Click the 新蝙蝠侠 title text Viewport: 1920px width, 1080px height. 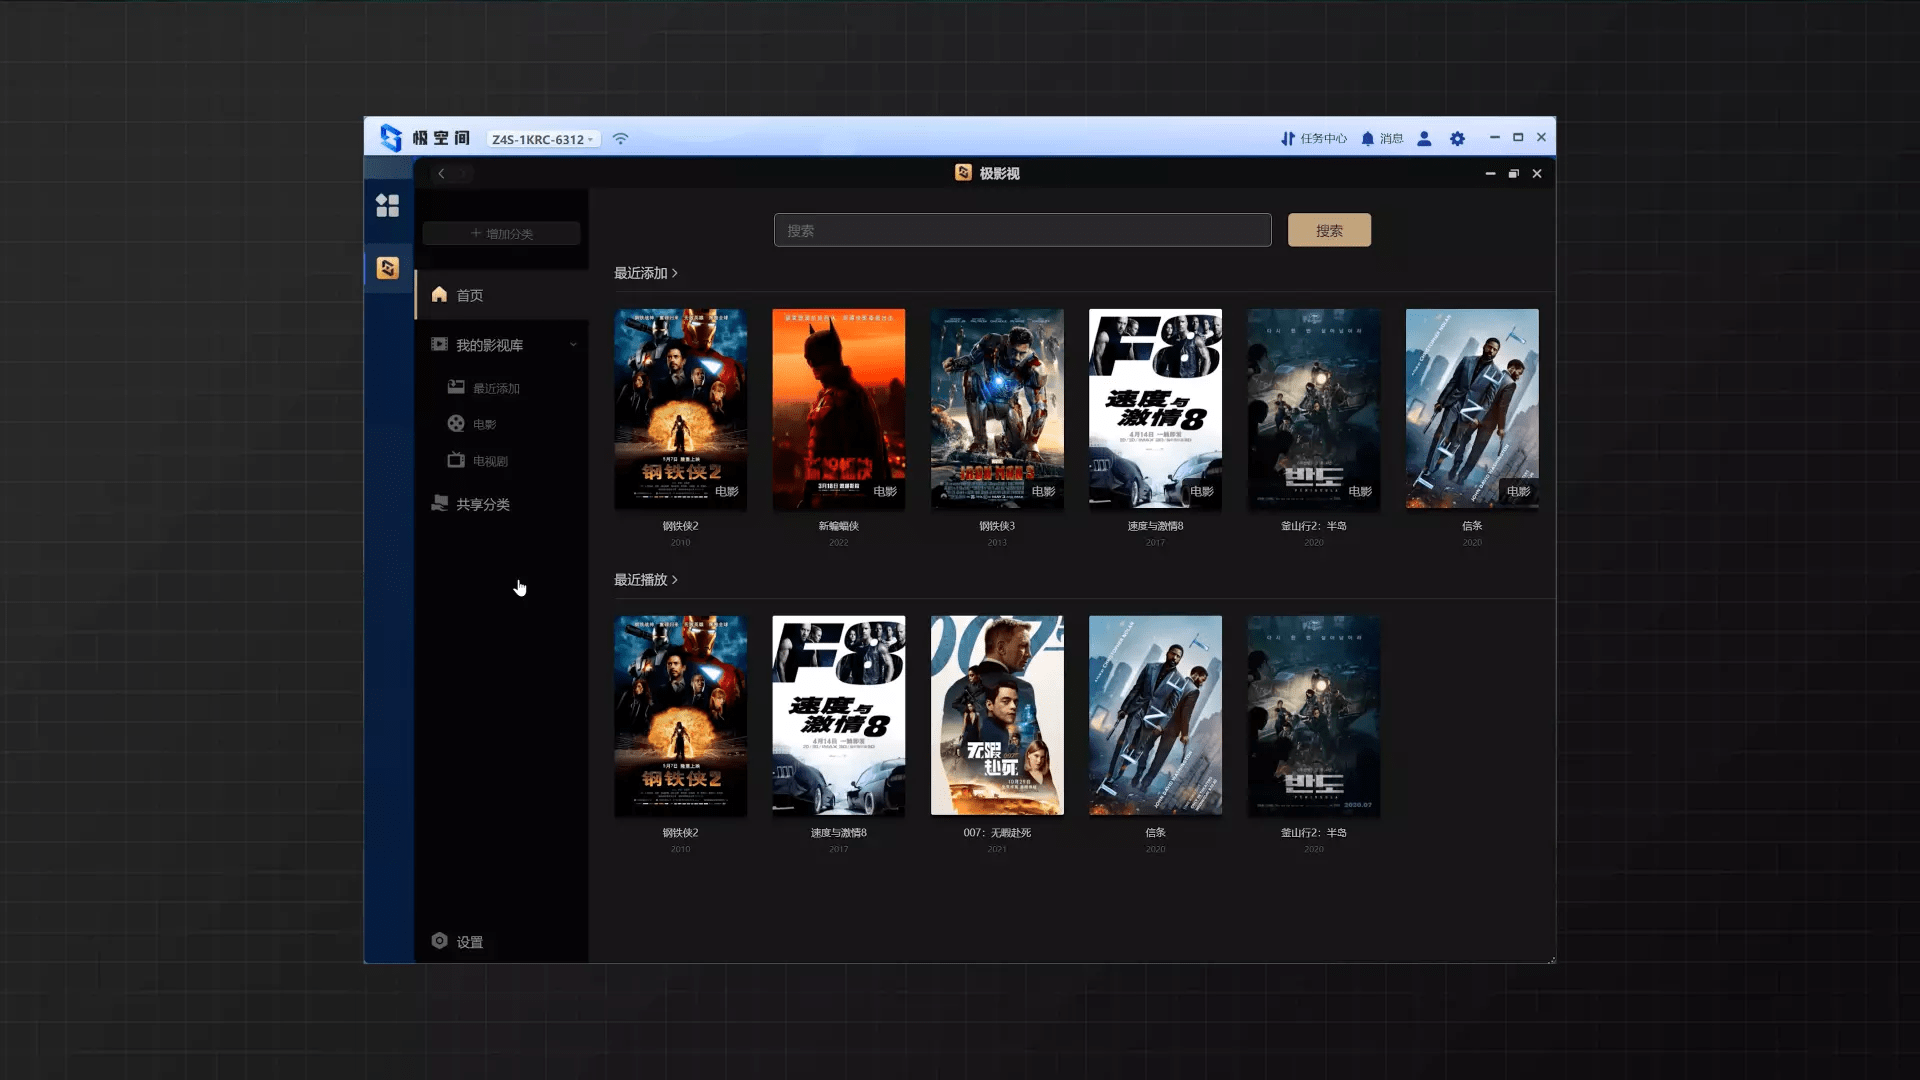(838, 526)
